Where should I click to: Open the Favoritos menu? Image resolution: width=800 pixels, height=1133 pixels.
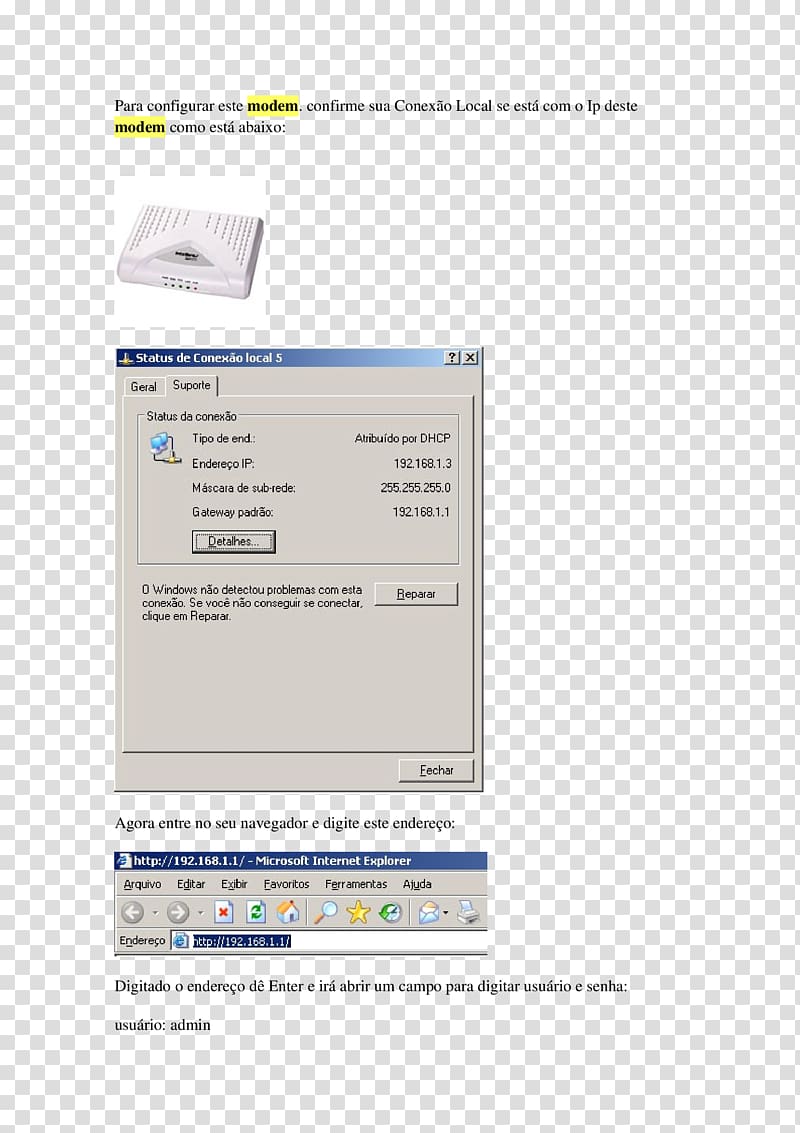286,884
